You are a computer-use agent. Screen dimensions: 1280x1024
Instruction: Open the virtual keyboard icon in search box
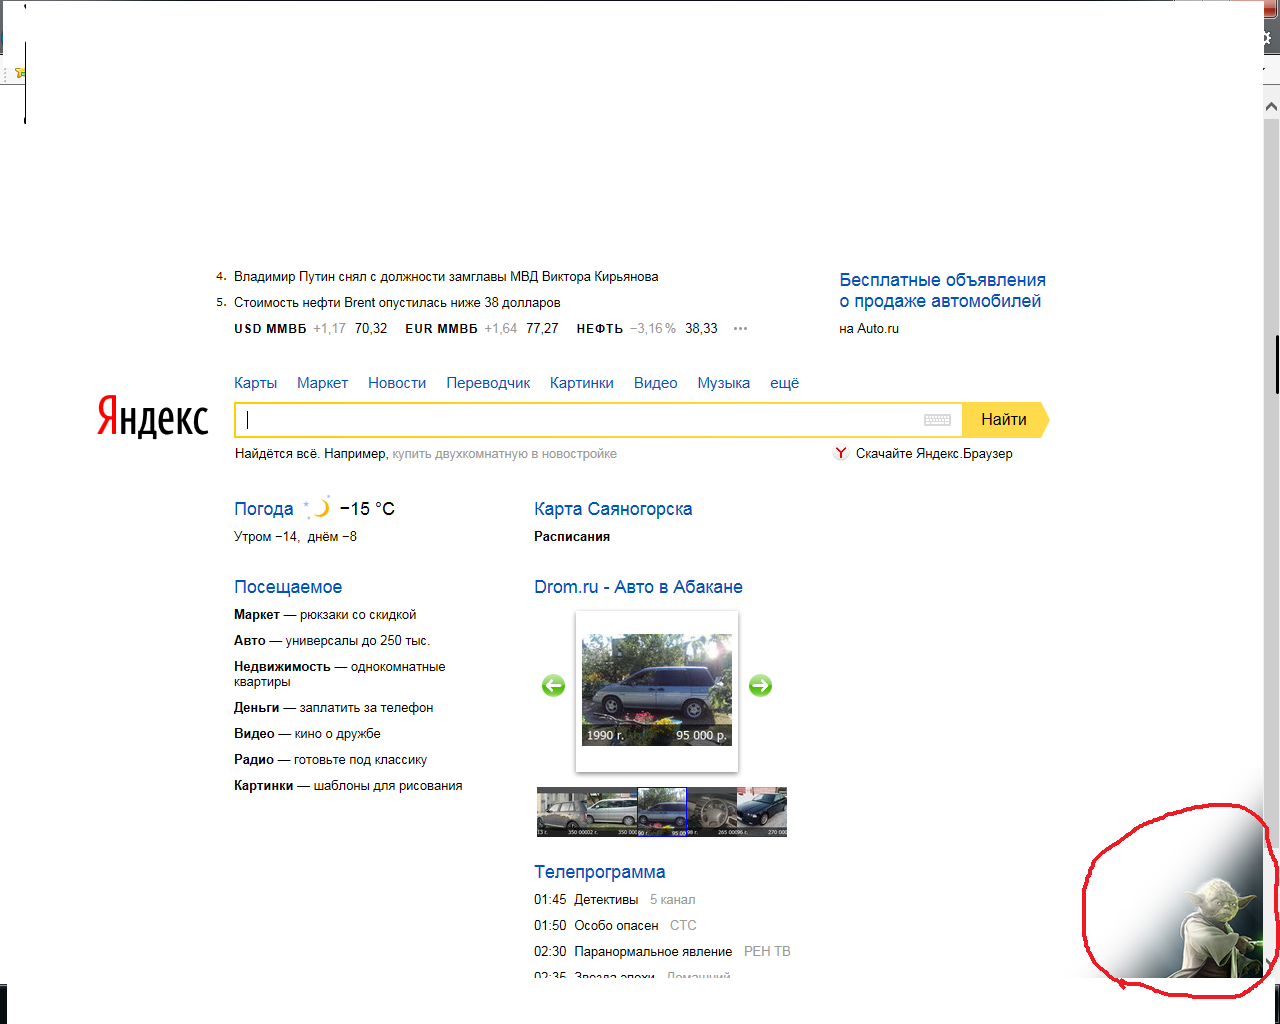pos(937,420)
